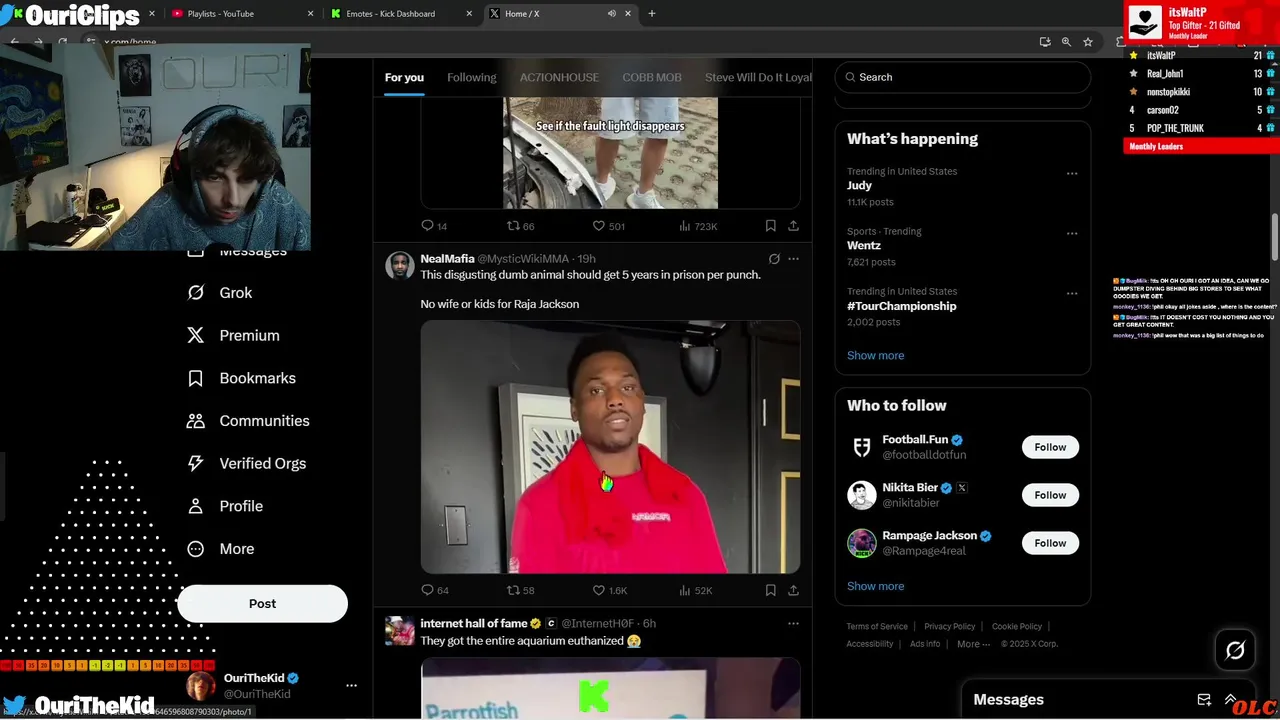Viewport: 1280px width, 720px height.
Task: Reply to NealMafia post with 64 comments
Action: point(435,591)
